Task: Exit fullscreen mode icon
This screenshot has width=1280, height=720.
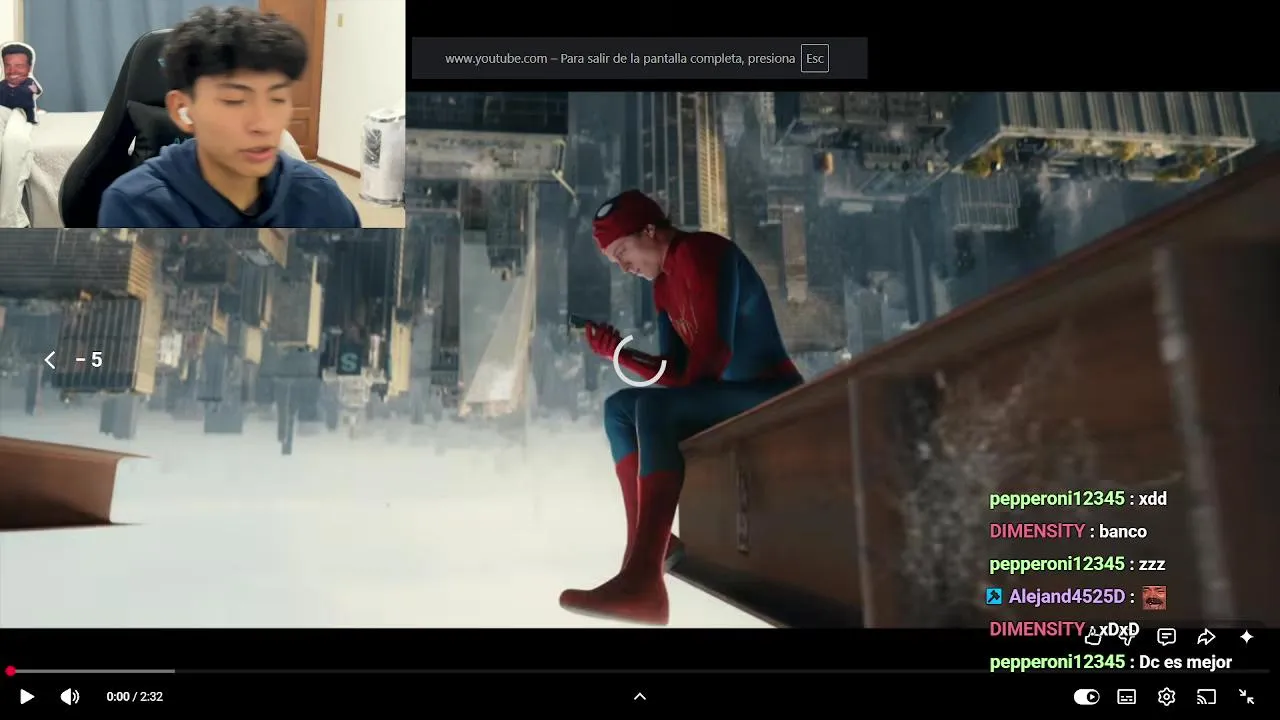Action: 1246,697
